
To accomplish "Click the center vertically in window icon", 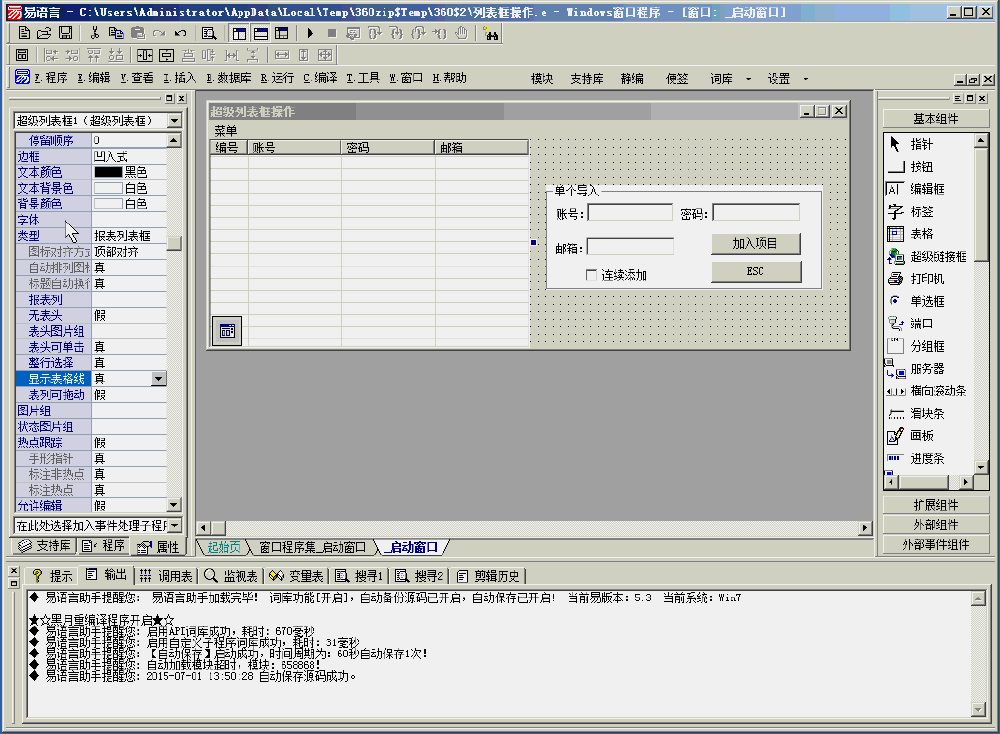I will click(166, 55).
